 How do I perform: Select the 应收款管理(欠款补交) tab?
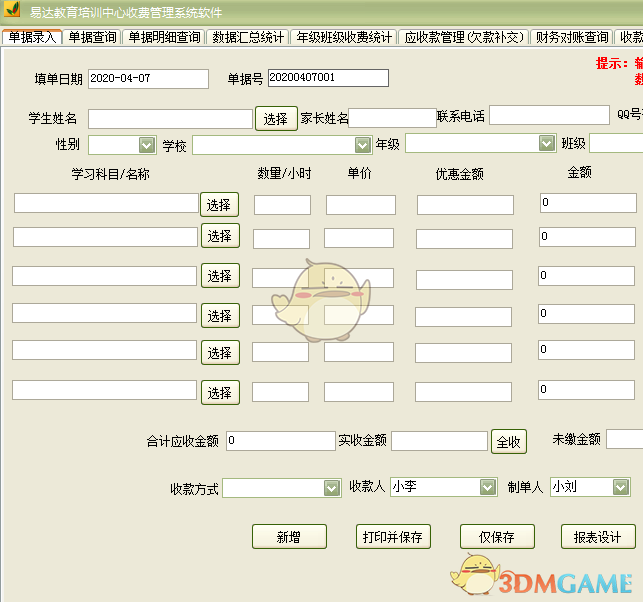click(x=464, y=37)
